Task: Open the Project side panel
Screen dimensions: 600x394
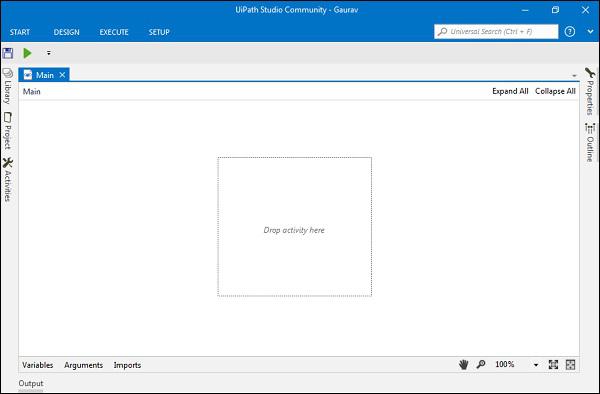Action: click(x=7, y=130)
